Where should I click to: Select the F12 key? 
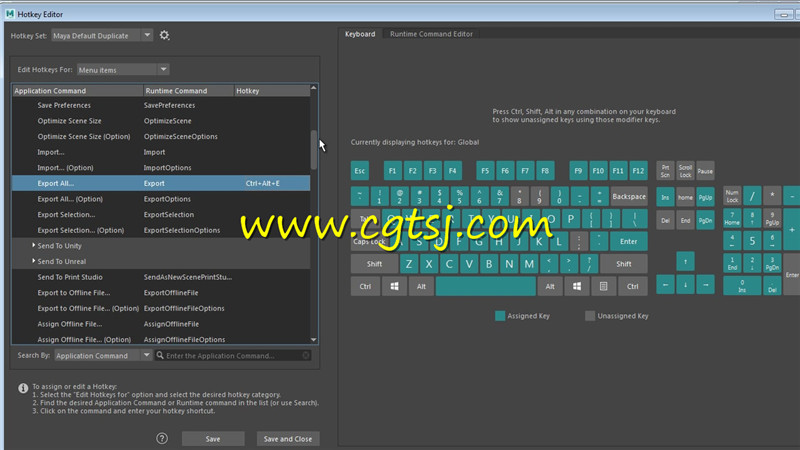click(x=638, y=171)
